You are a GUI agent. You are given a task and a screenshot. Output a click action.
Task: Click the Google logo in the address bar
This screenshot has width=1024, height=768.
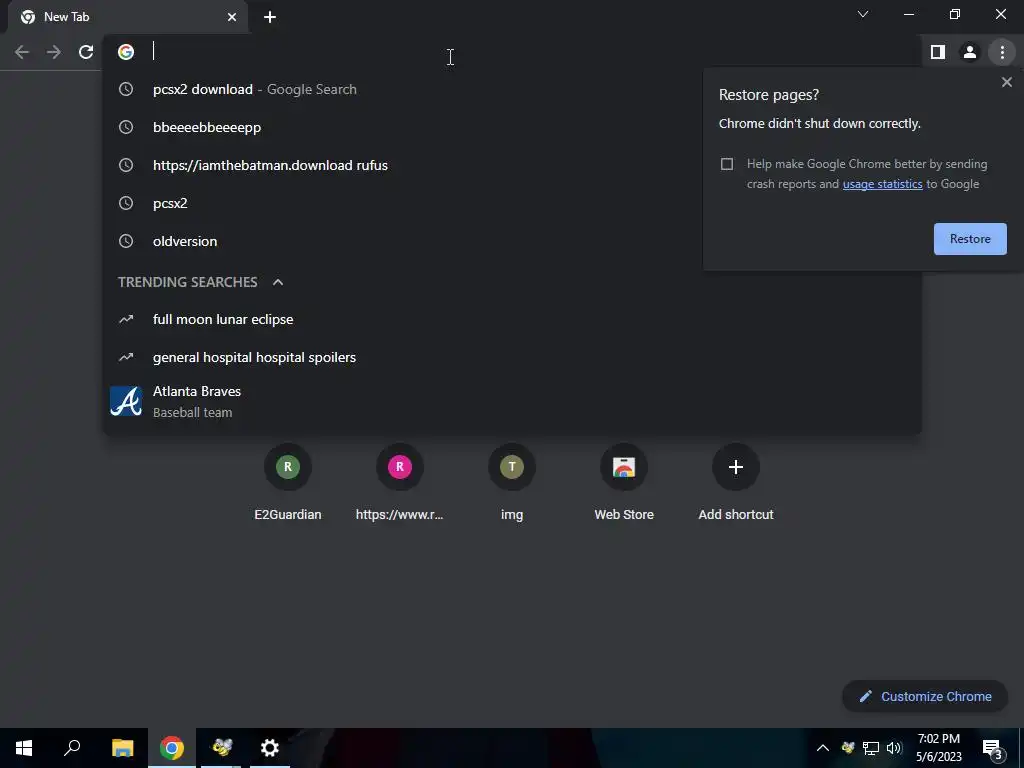(126, 52)
